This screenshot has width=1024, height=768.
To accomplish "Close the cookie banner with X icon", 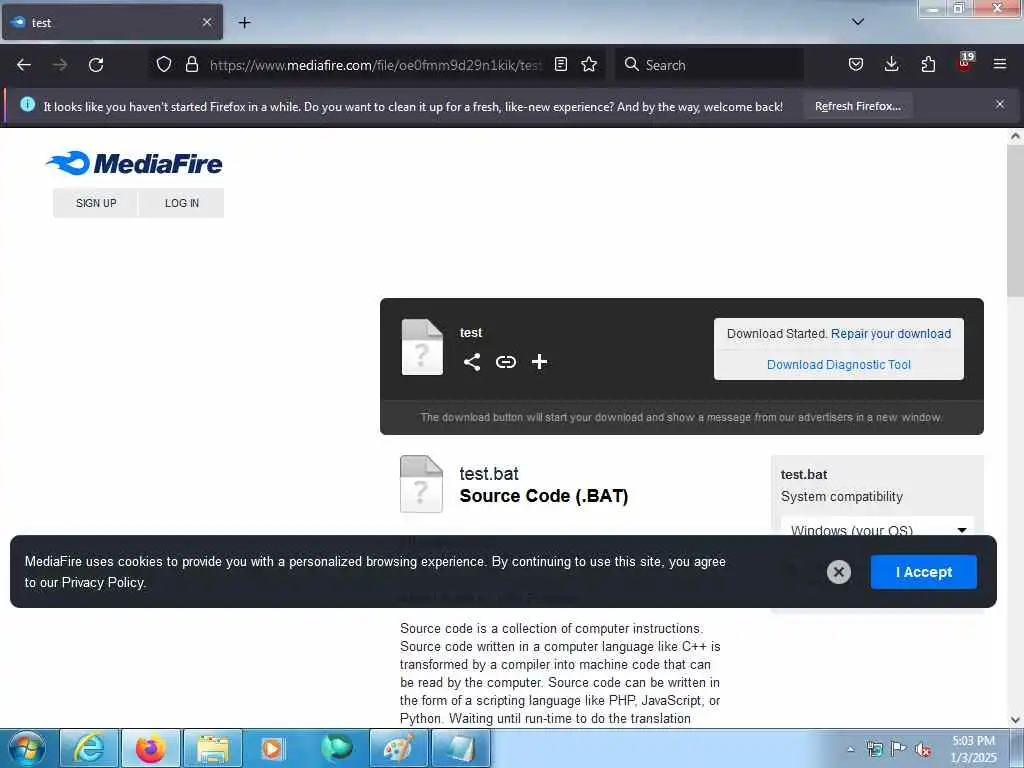I will point(839,572).
